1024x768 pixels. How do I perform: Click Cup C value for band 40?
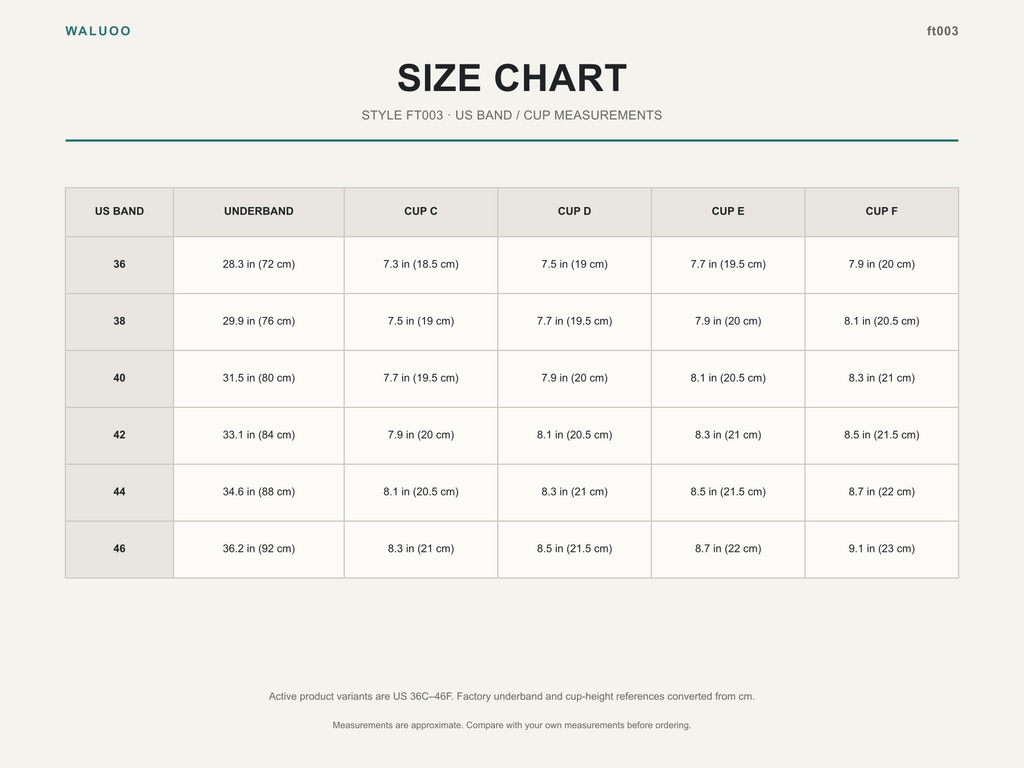[x=421, y=378]
